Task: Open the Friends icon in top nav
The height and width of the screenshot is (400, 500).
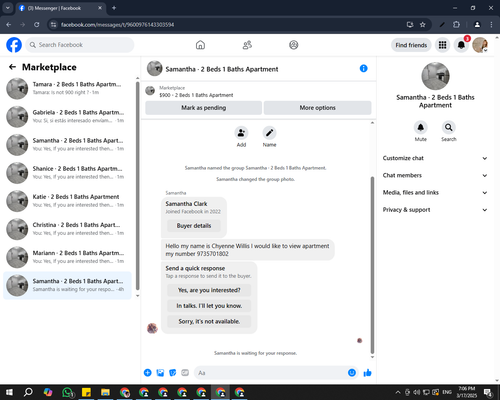Action: 247,45
